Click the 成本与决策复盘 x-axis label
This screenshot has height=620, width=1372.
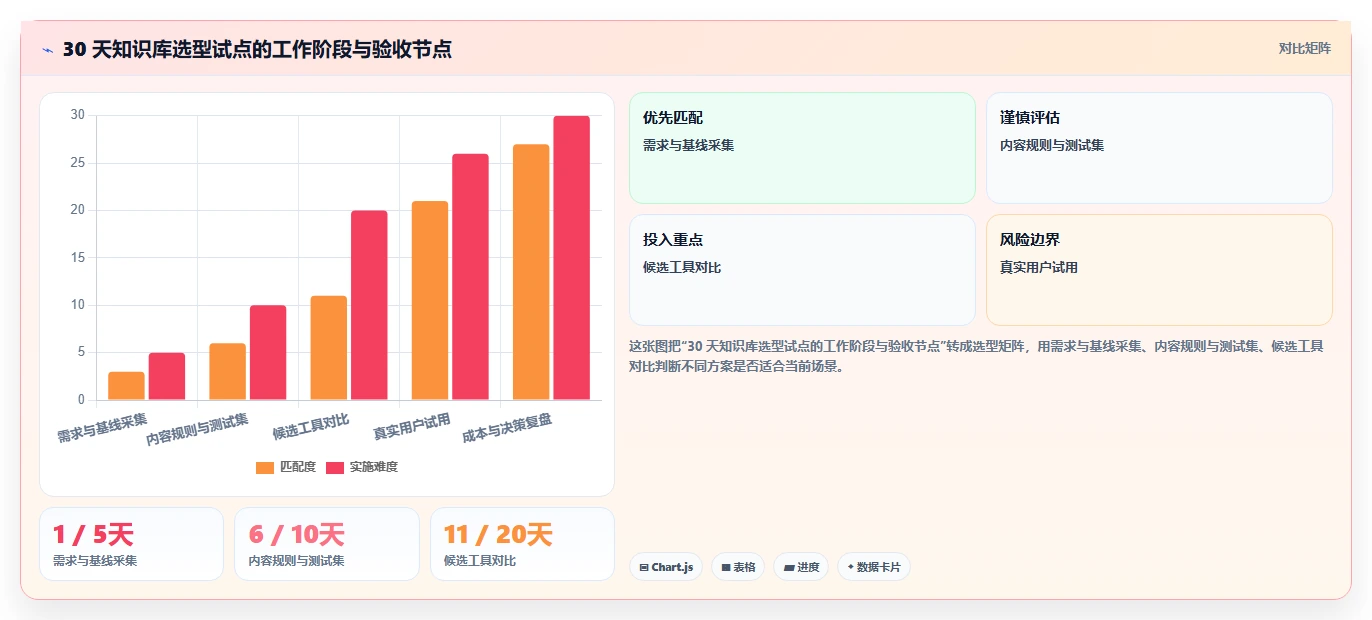(x=507, y=428)
